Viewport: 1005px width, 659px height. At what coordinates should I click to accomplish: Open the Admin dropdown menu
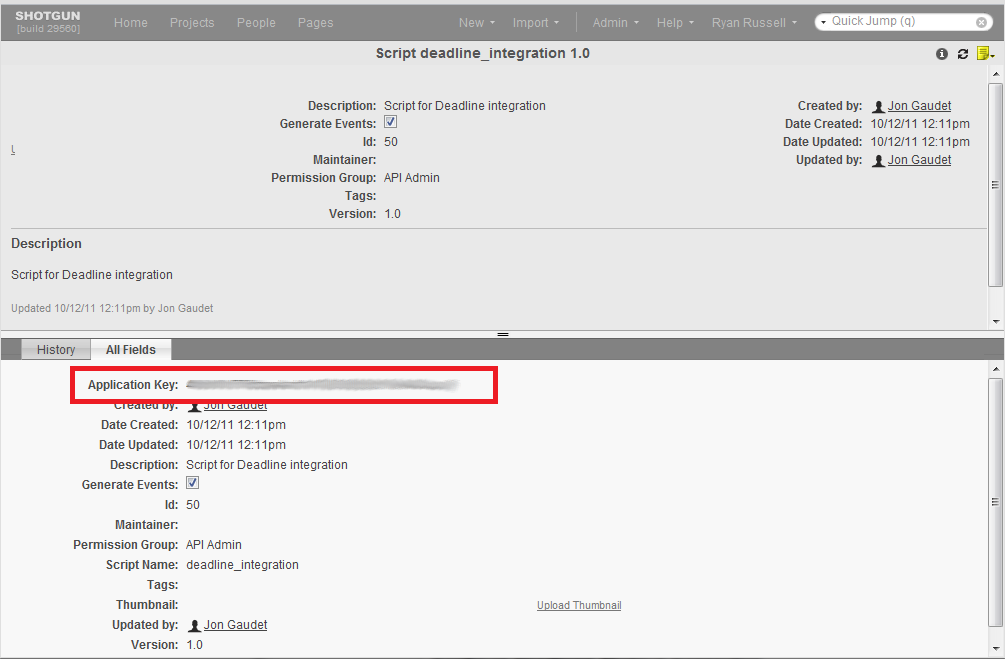[x=615, y=22]
